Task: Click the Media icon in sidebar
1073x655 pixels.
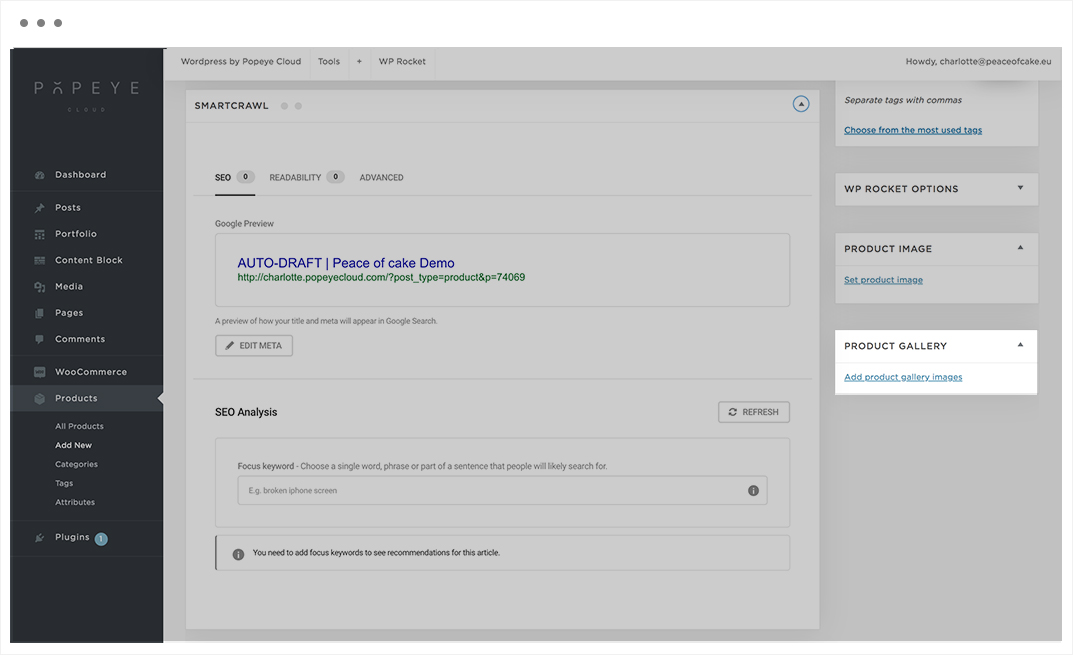Action: [x=40, y=287]
